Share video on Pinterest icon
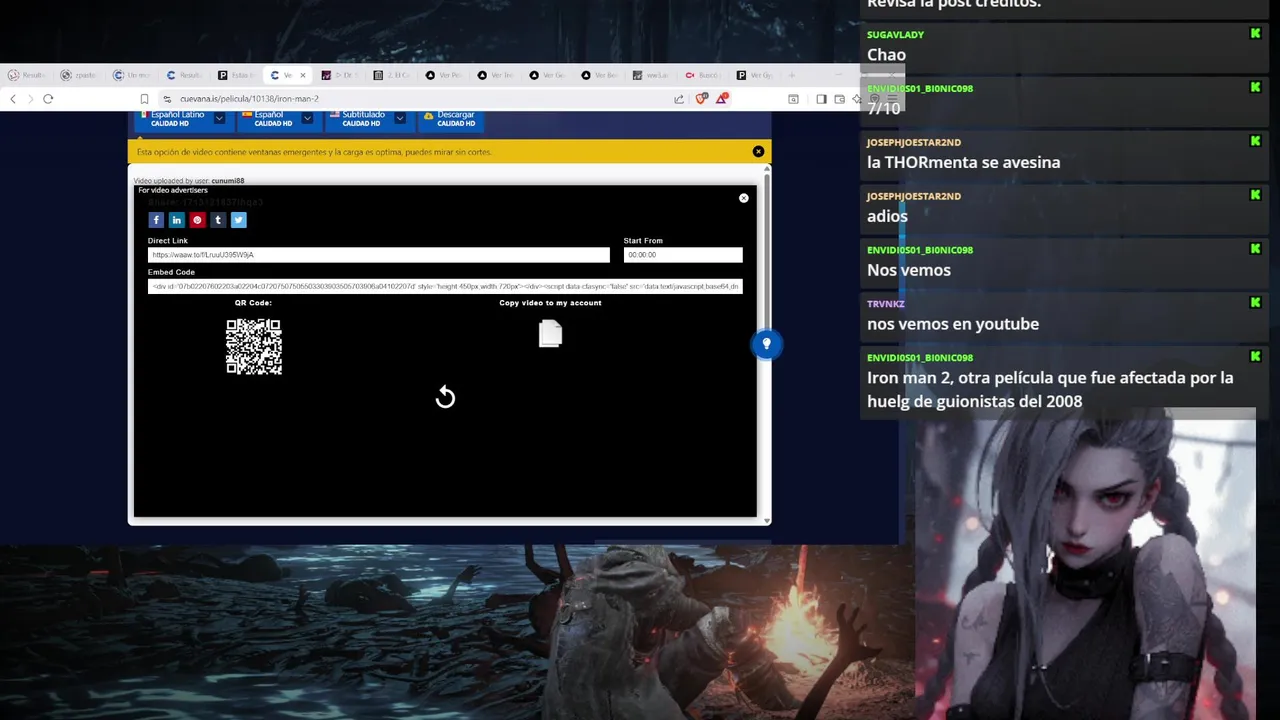Image resolution: width=1280 pixels, height=720 pixels. coord(197,220)
